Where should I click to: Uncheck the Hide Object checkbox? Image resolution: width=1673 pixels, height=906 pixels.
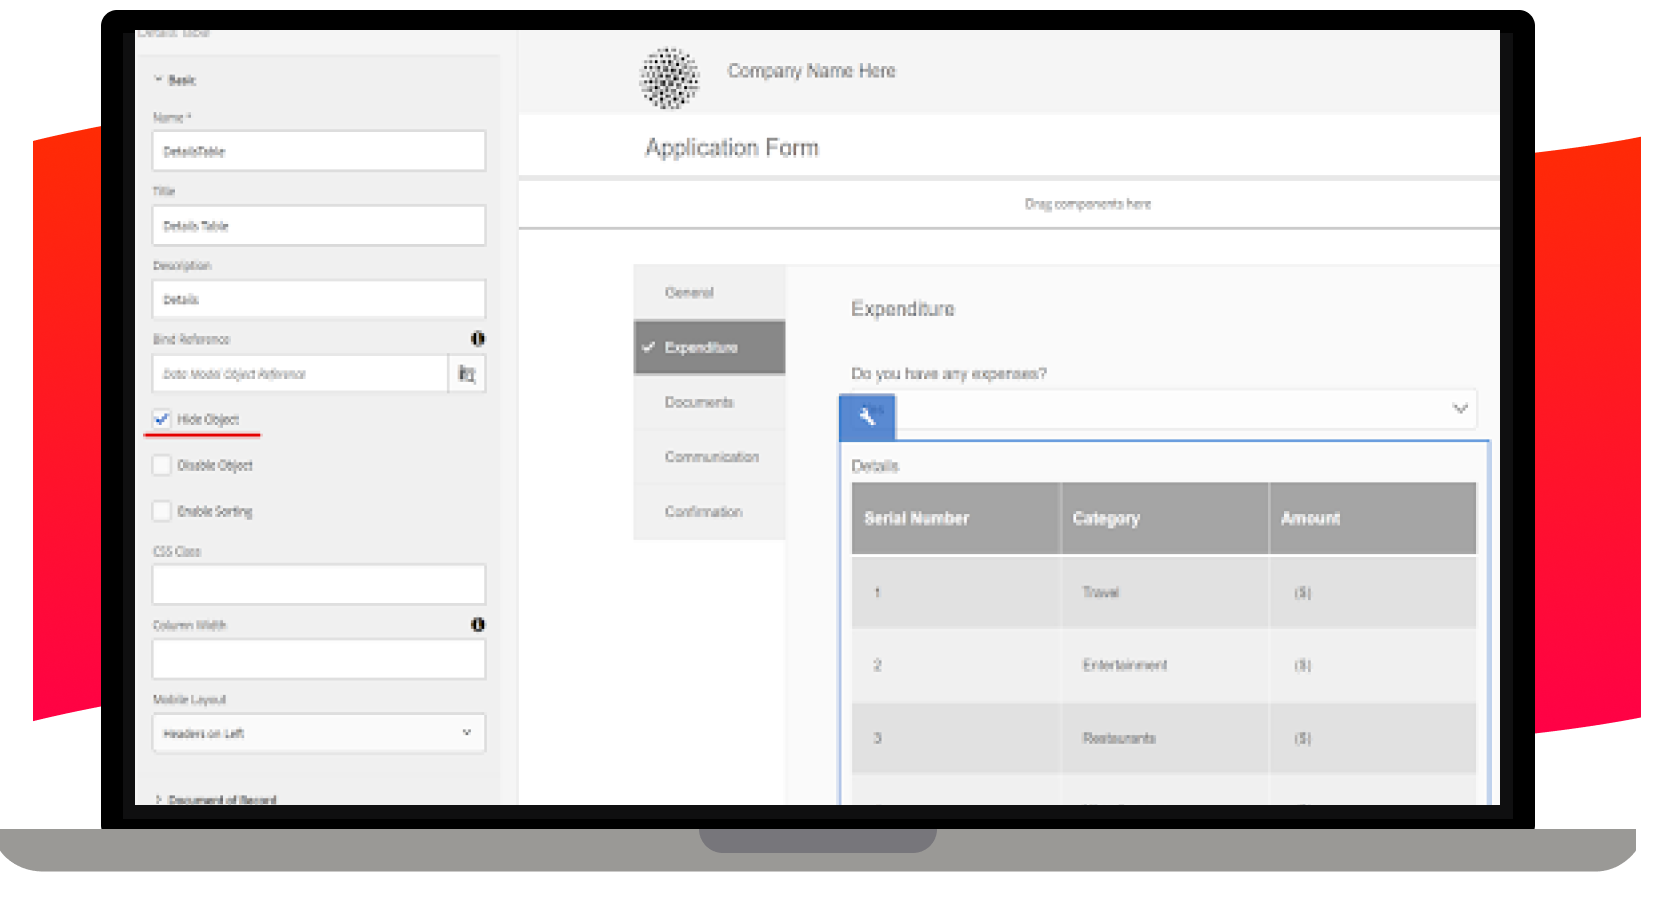coord(161,419)
